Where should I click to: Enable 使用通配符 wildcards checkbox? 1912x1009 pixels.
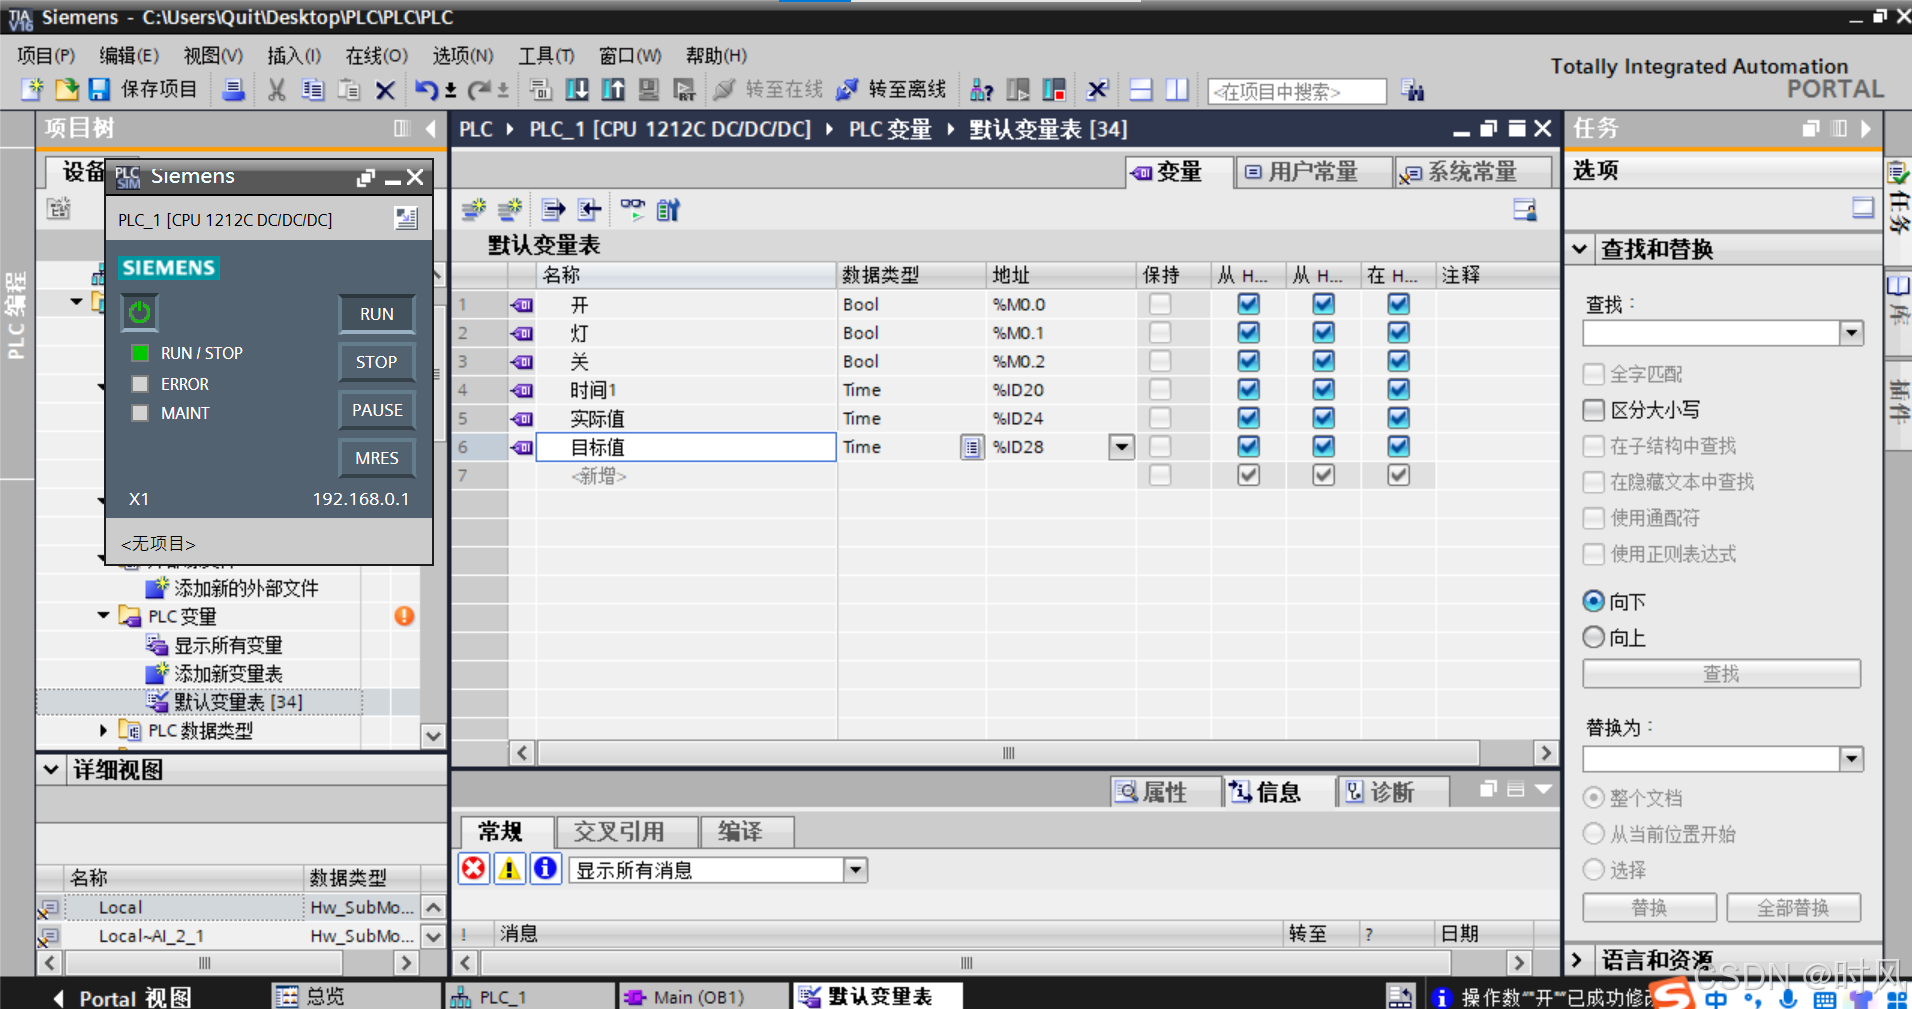tap(1594, 518)
